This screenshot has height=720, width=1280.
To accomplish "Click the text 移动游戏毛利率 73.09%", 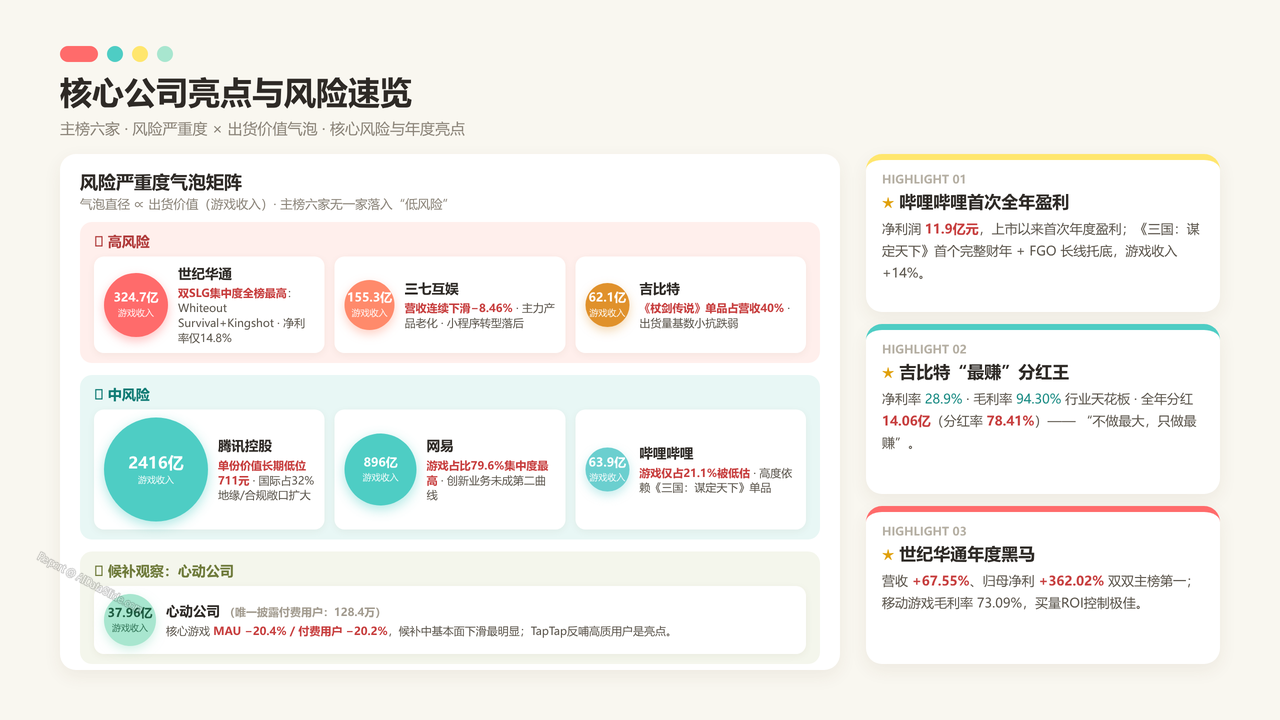I will (x=949, y=603).
